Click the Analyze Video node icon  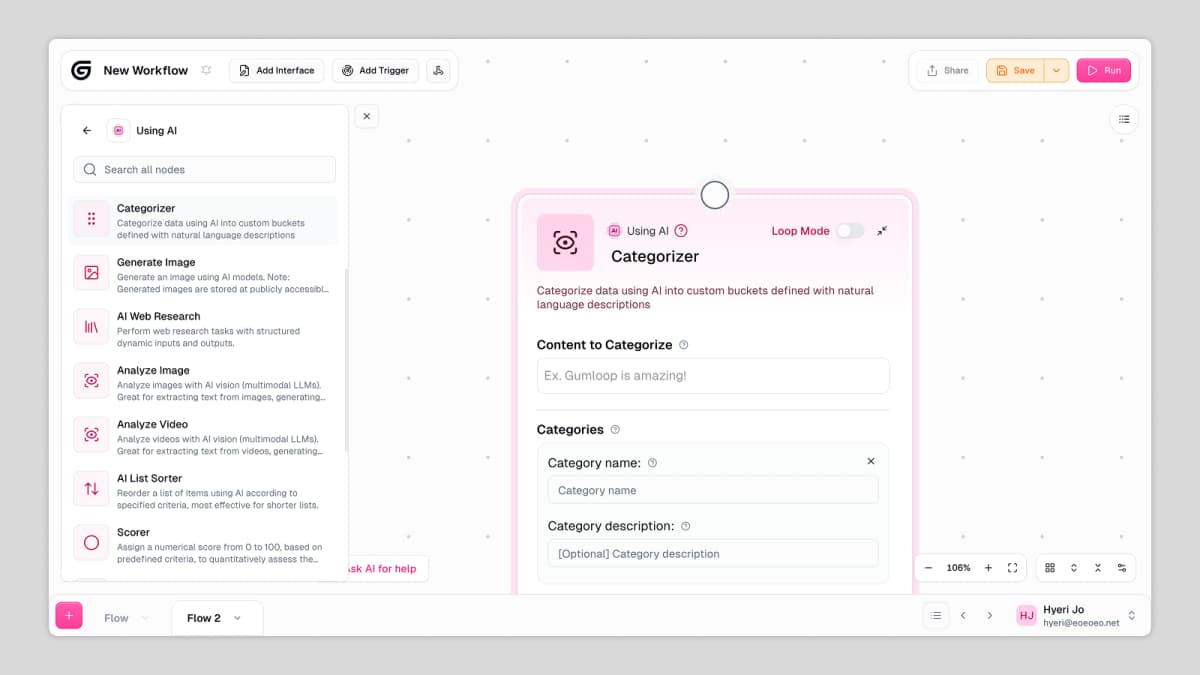pyautogui.click(x=91, y=434)
